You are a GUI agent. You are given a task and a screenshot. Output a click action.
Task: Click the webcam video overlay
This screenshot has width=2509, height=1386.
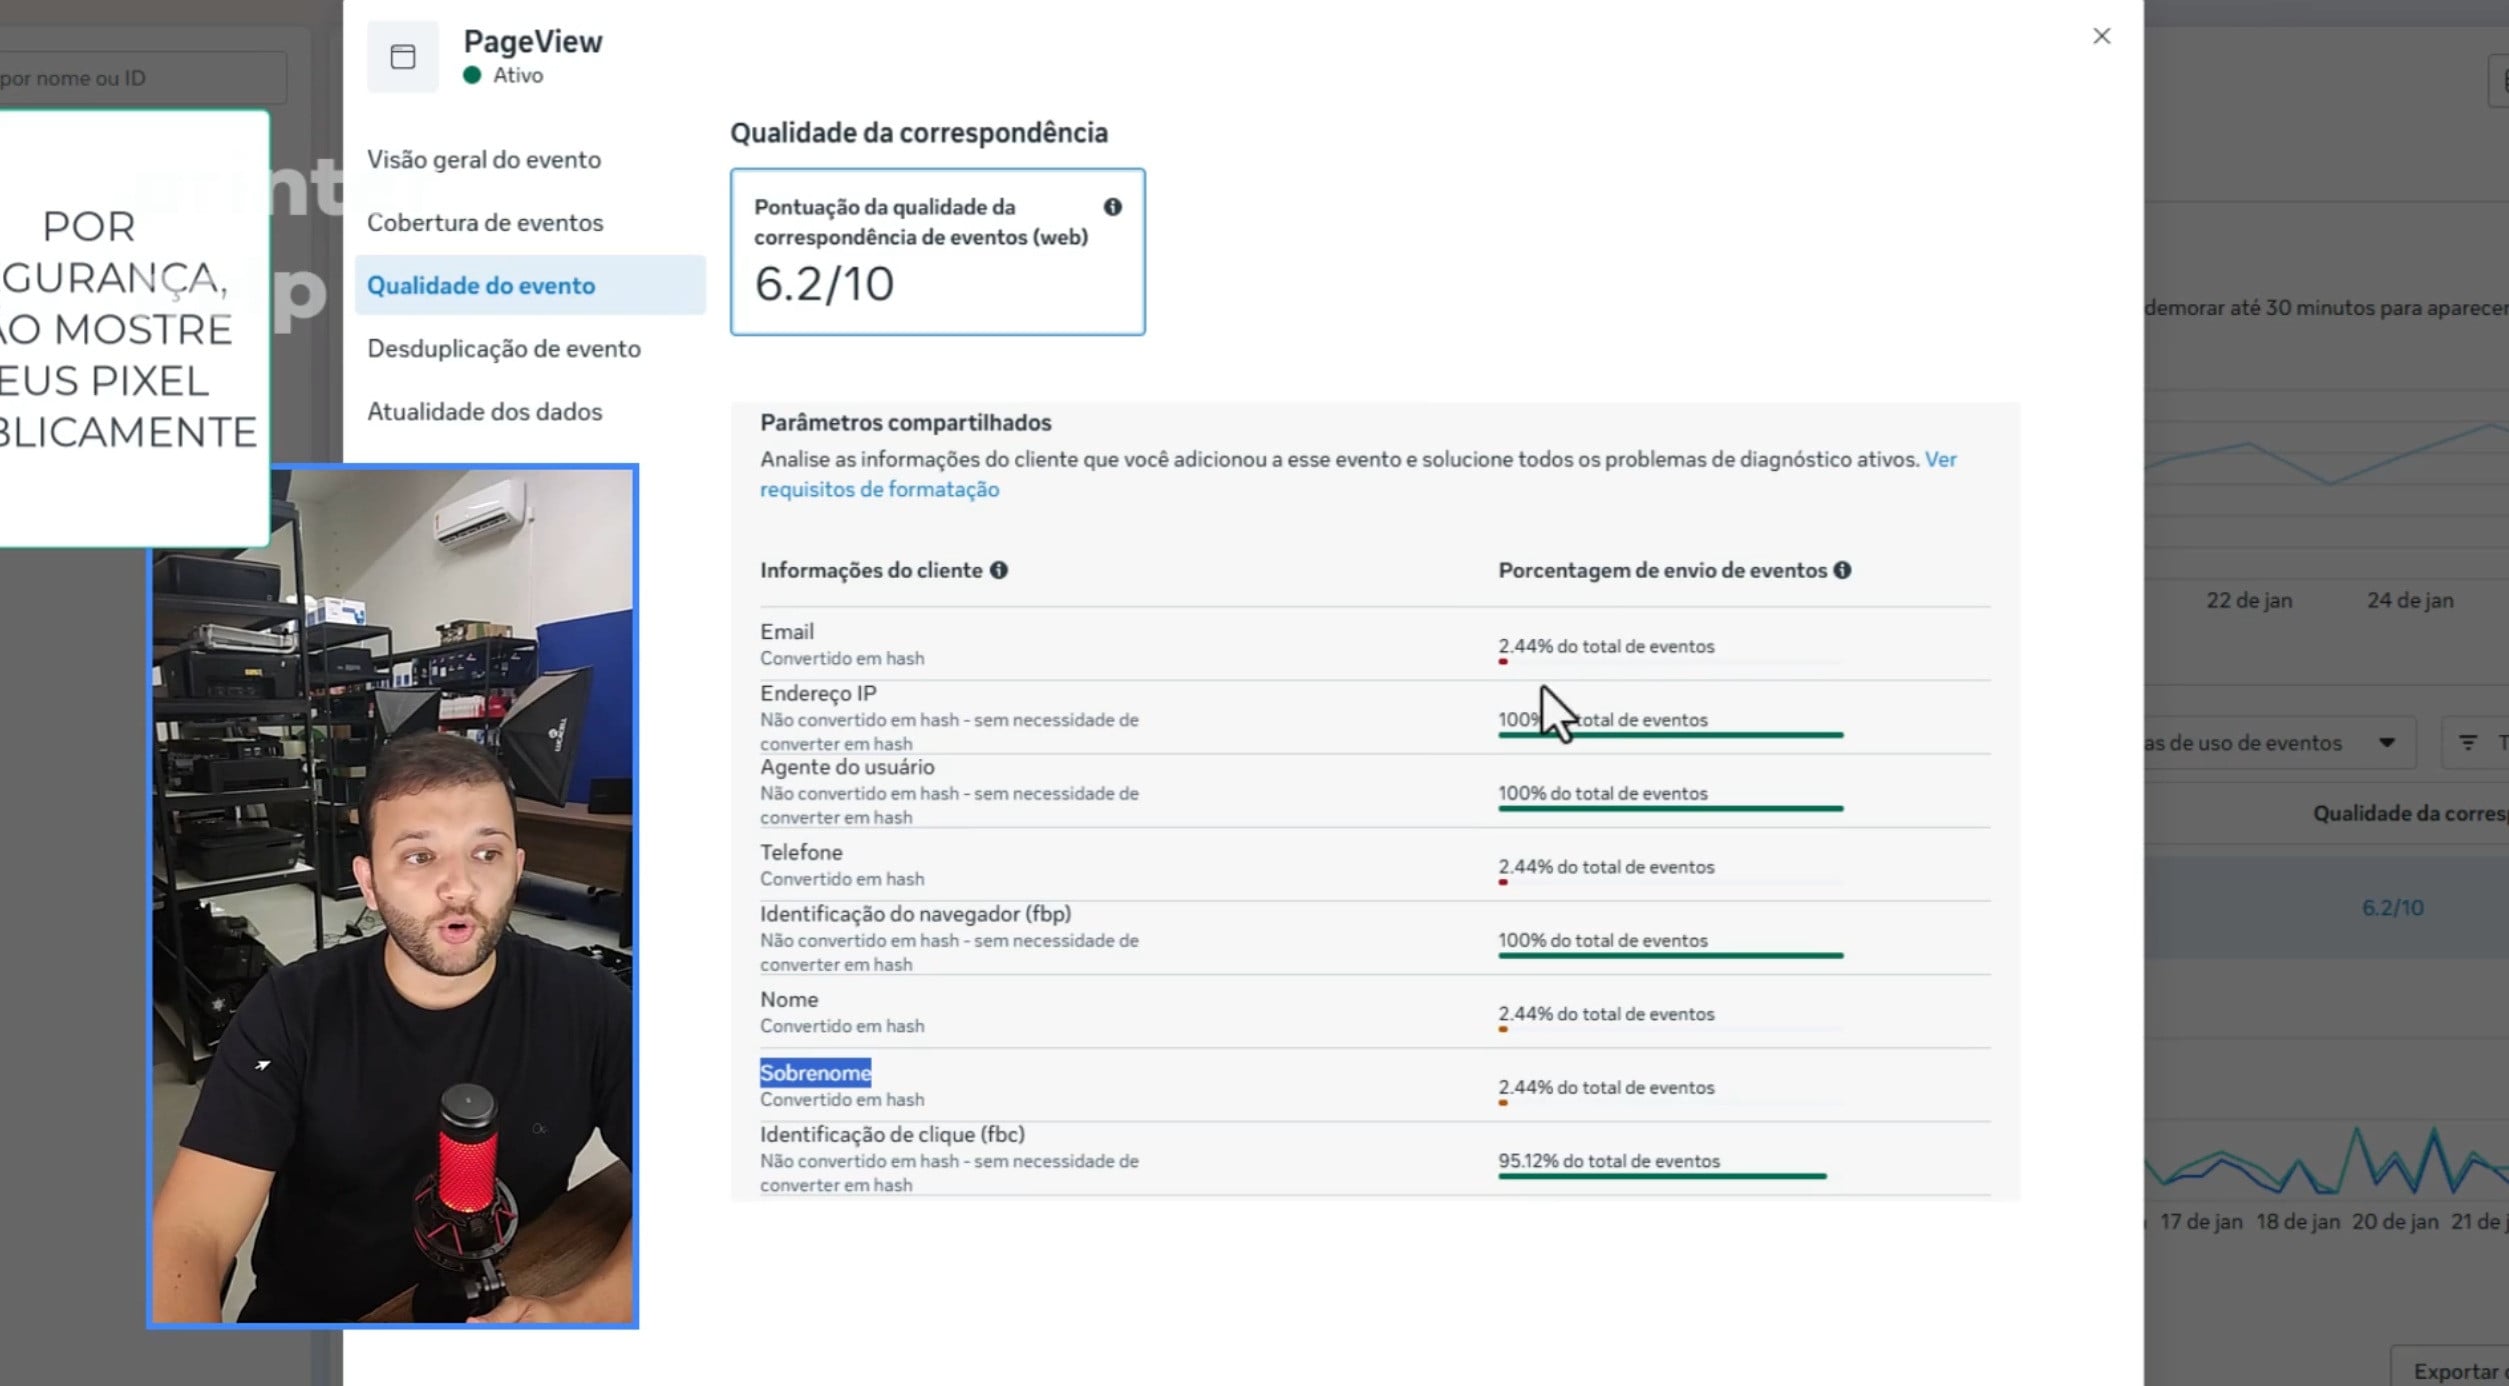[393, 896]
